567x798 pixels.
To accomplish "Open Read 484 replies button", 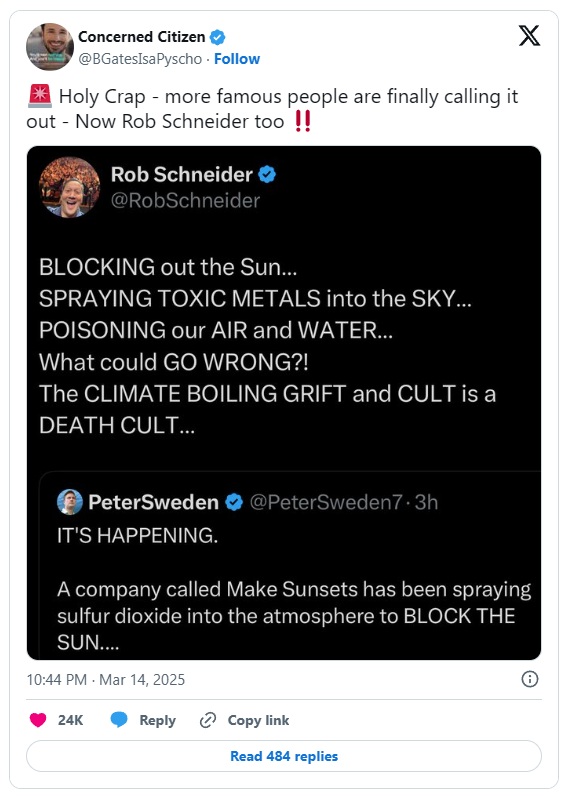I will pos(284,756).
